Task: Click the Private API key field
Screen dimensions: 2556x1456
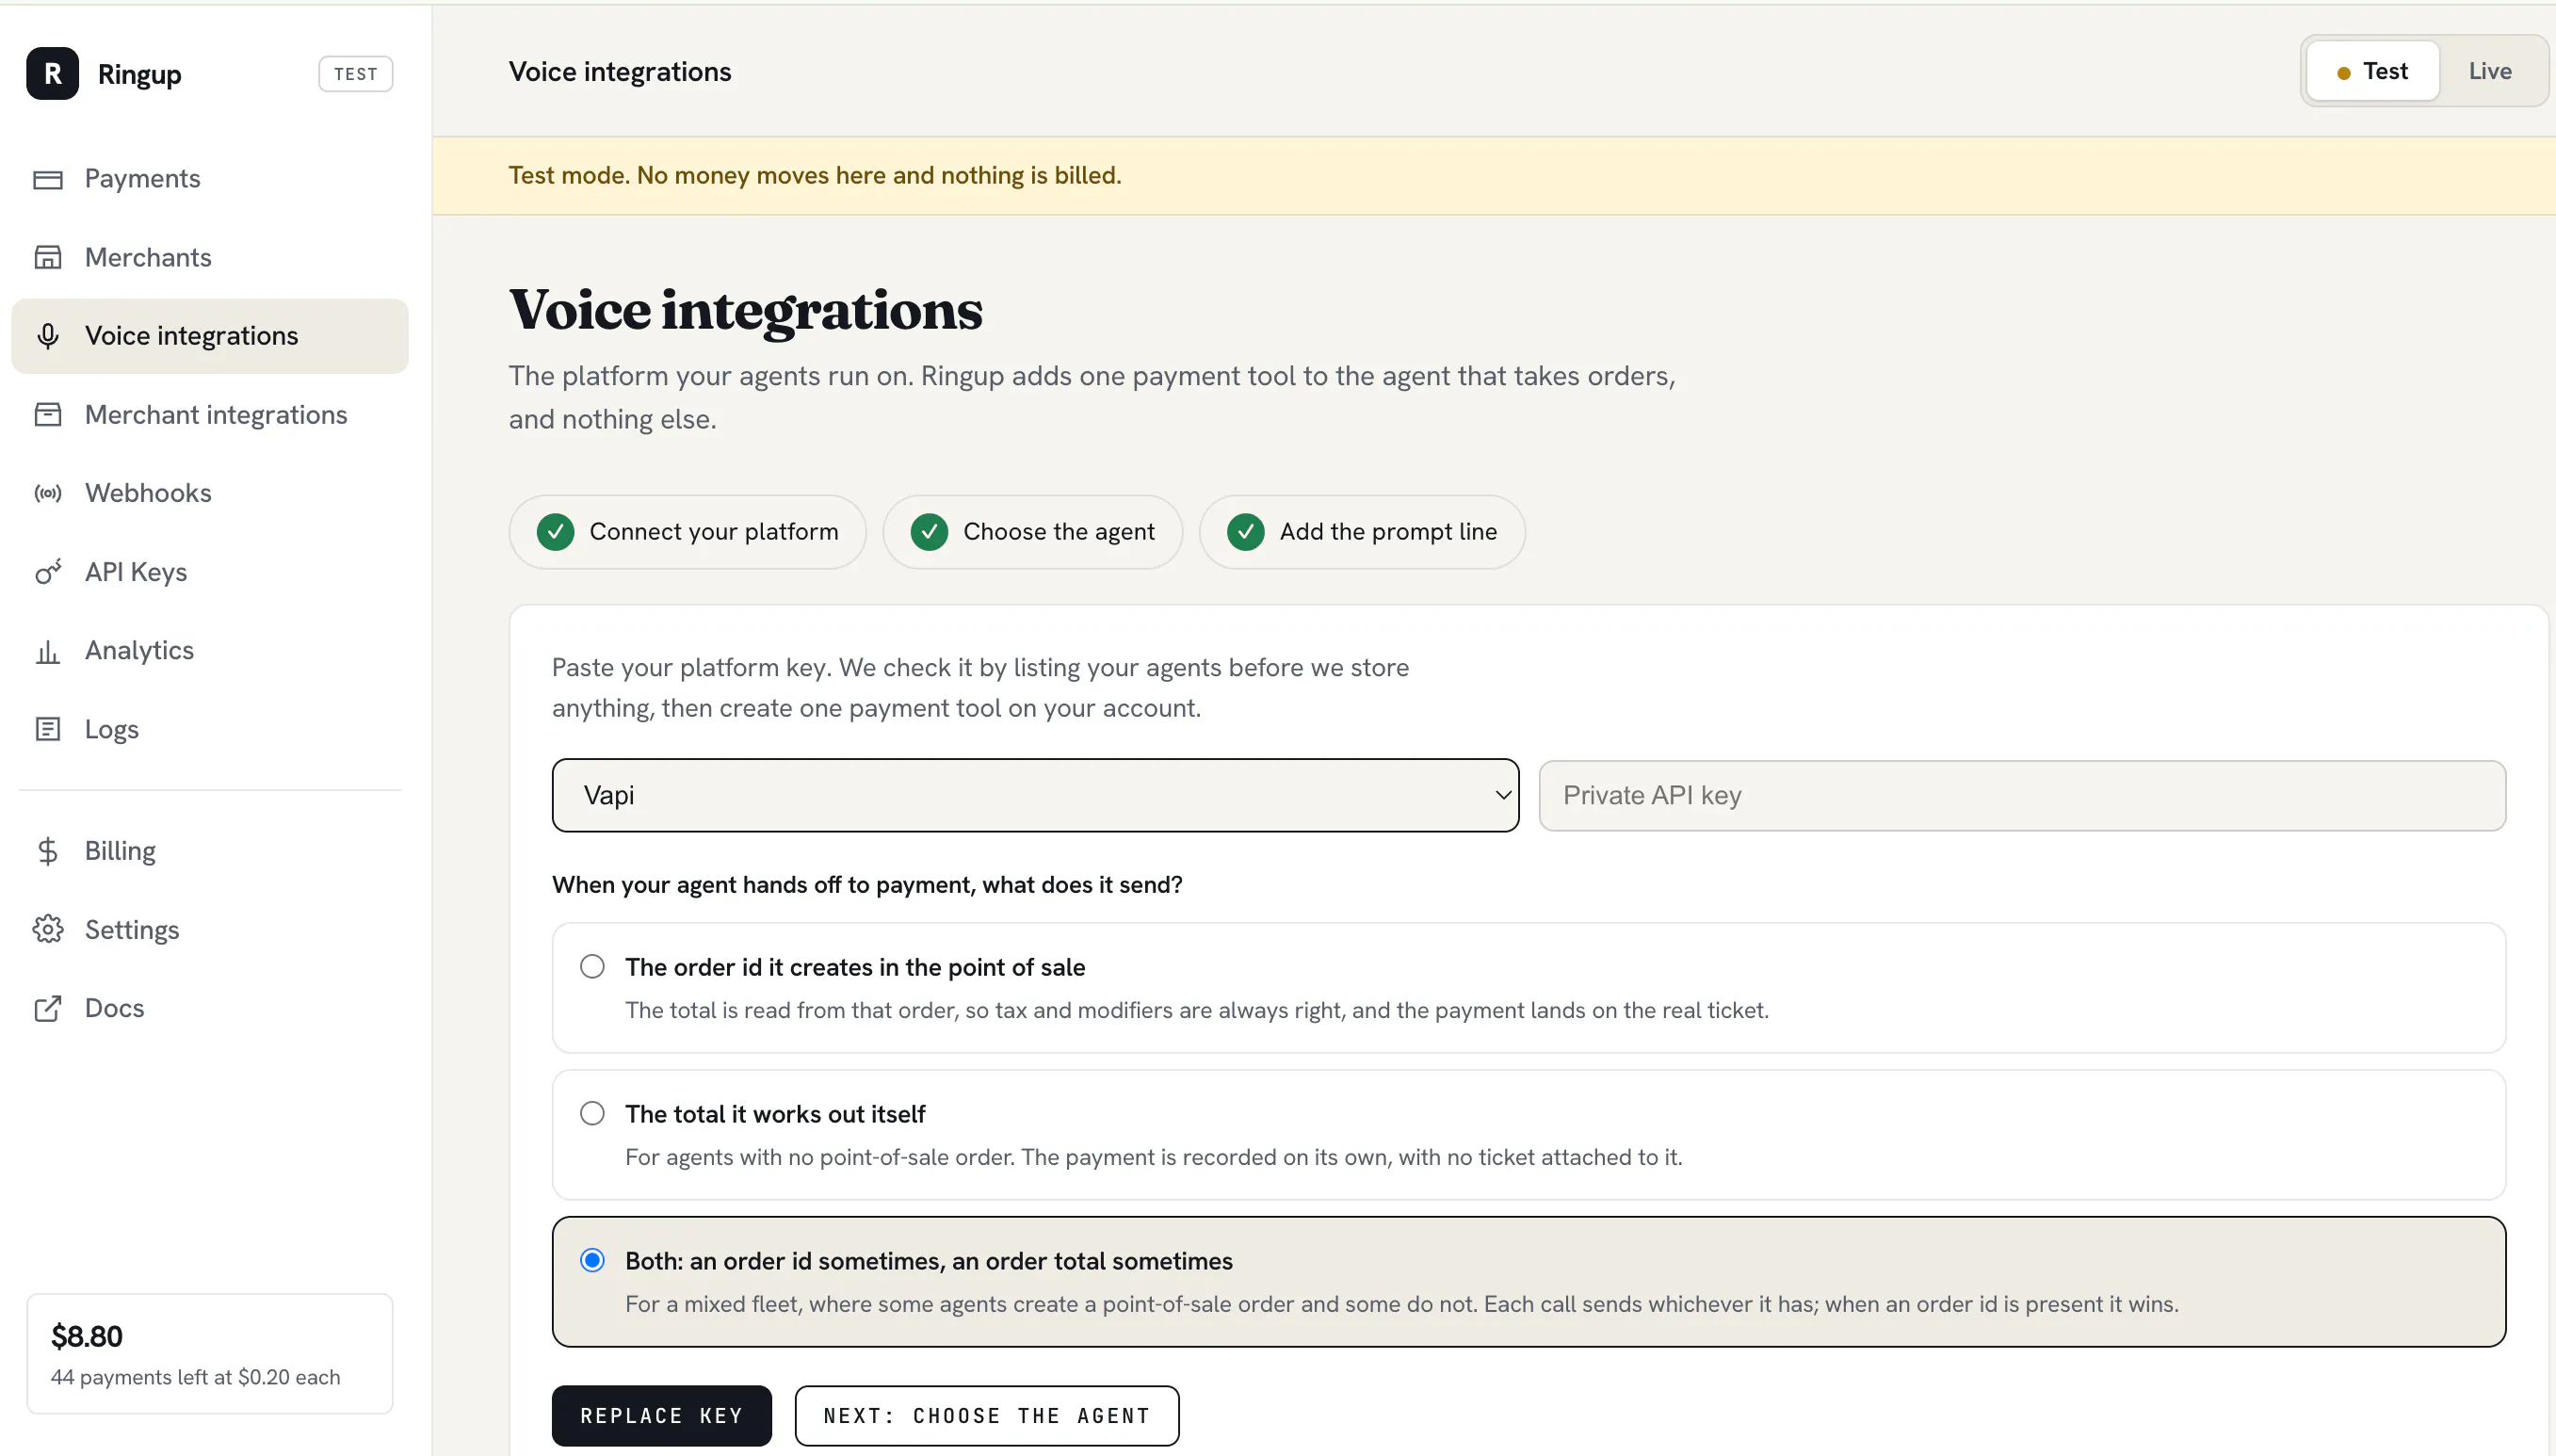Action: [2022, 796]
